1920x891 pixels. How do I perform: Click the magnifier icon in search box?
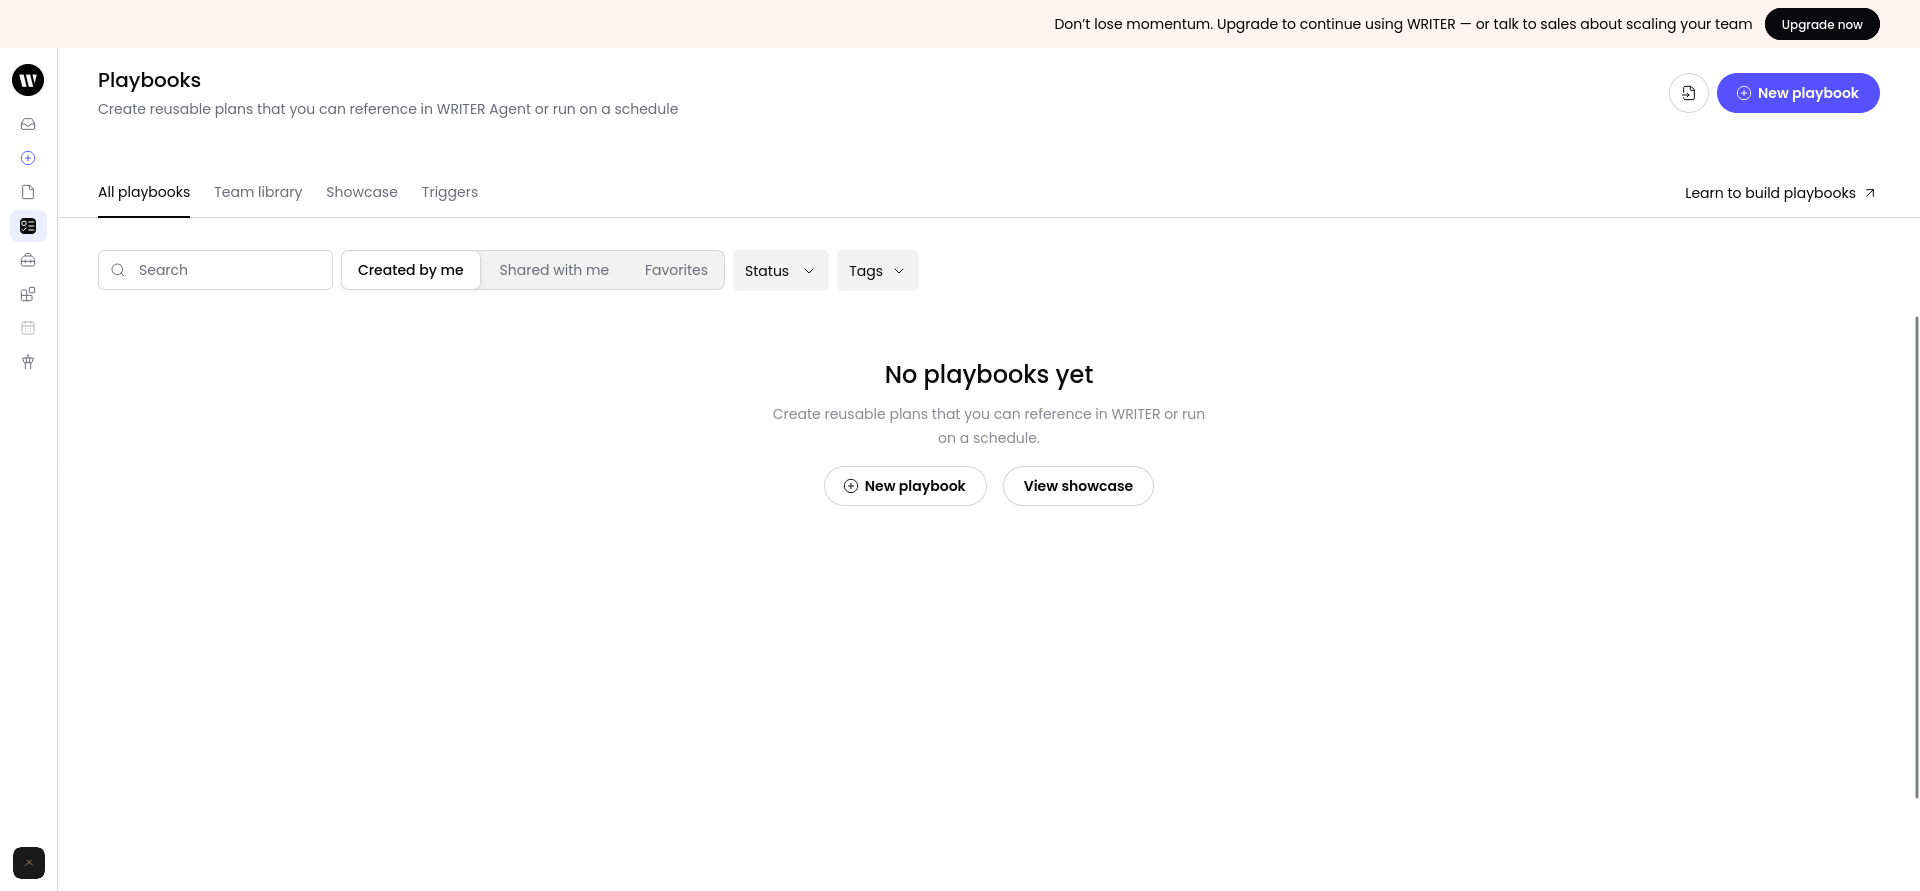[118, 270]
